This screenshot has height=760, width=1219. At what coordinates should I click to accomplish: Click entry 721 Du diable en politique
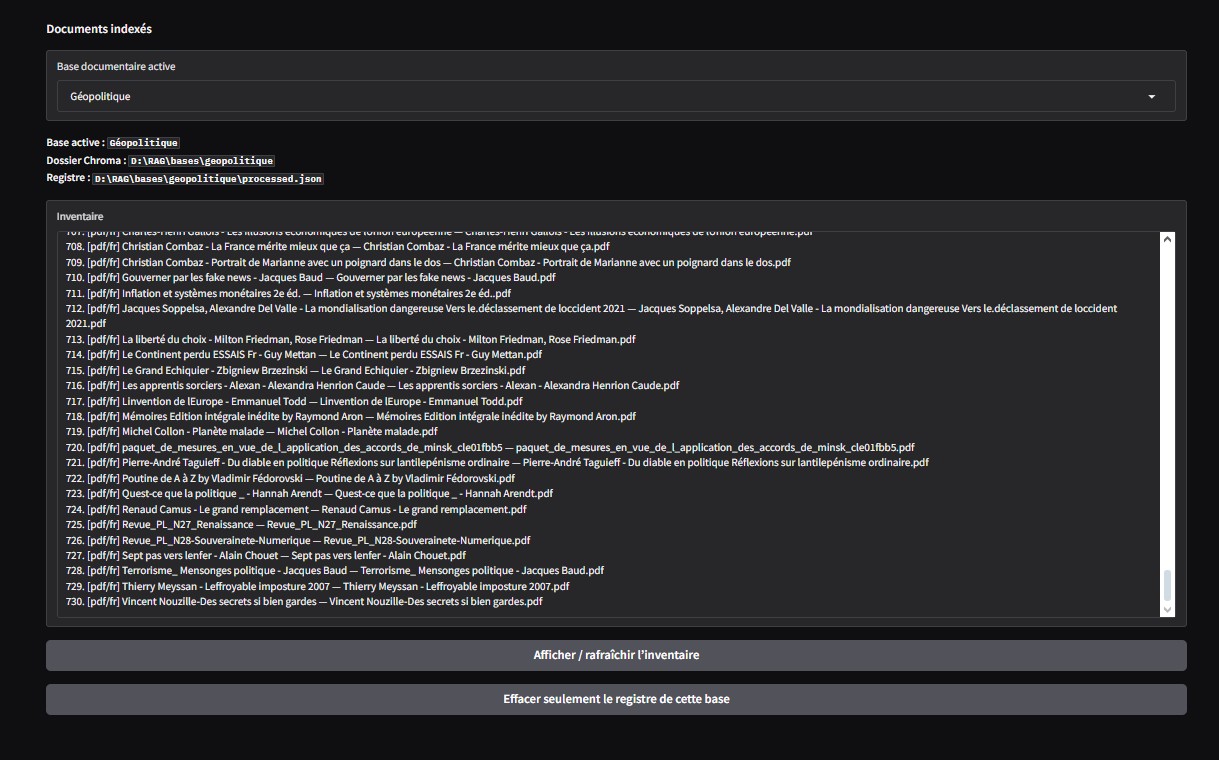point(497,463)
